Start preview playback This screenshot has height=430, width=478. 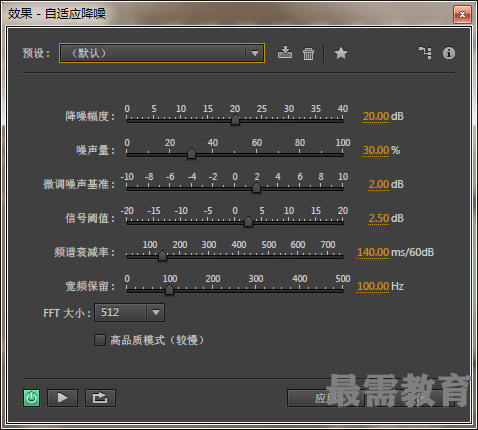[x=62, y=398]
